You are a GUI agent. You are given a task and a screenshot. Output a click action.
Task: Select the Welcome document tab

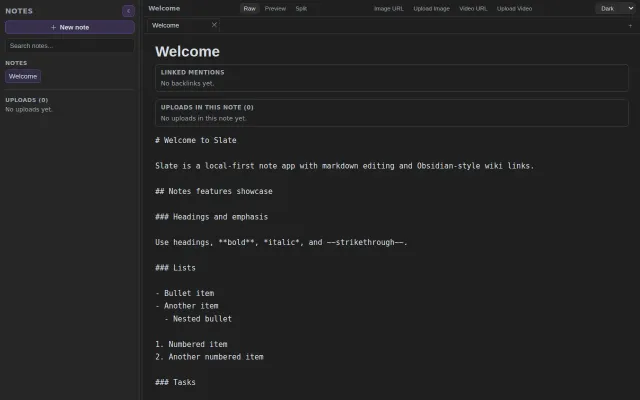(x=183, y=25)
